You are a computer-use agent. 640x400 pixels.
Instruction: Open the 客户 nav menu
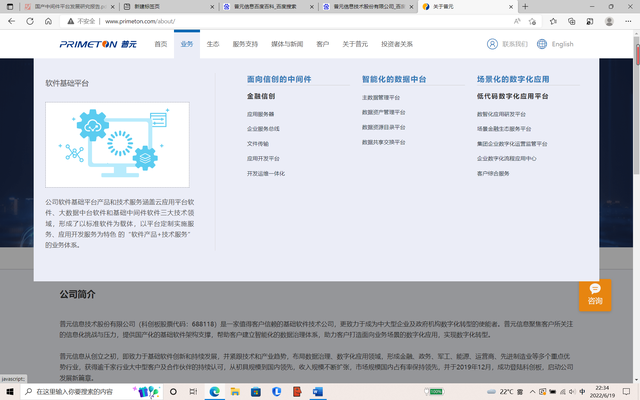coord(322,44)
